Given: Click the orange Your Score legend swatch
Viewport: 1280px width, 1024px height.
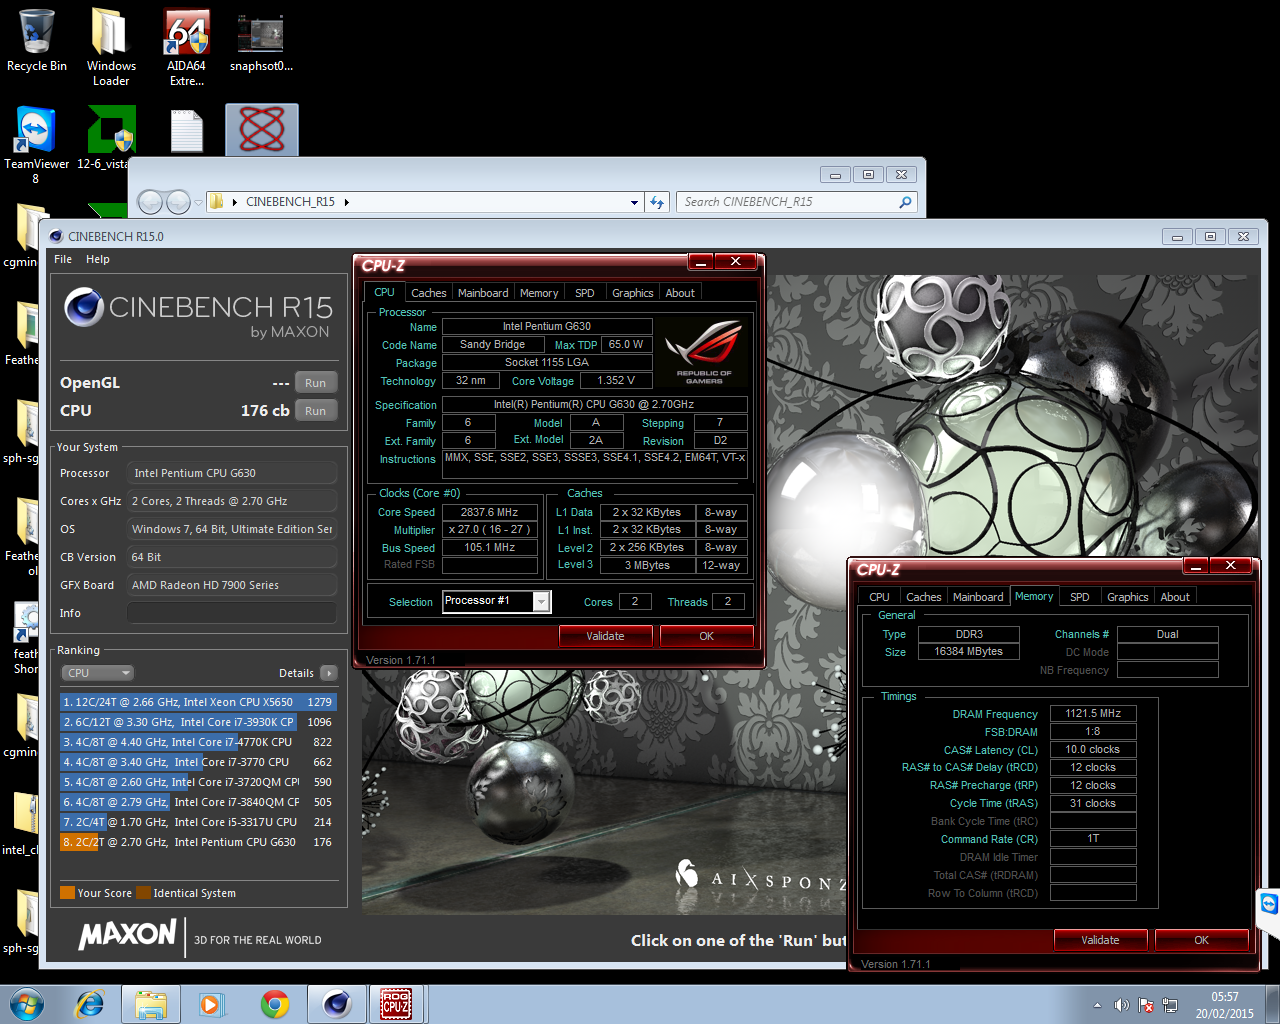Looking at the screenshot, I should tap(67, 893).
